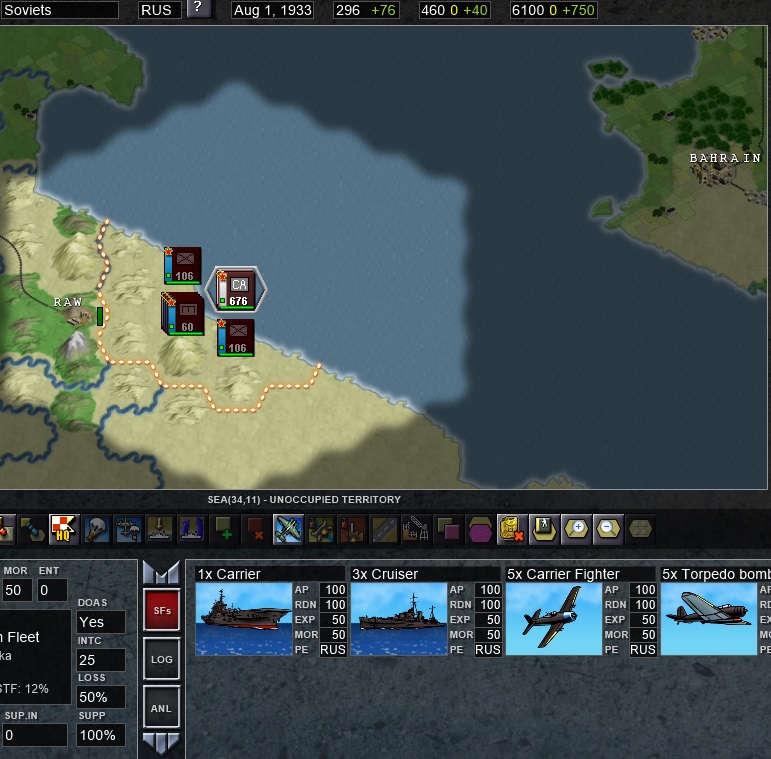Image resolution: width=771 pixels, height=759 pixels.
Task: Select the purple hexagon icon
Action: tap(480, 529)
